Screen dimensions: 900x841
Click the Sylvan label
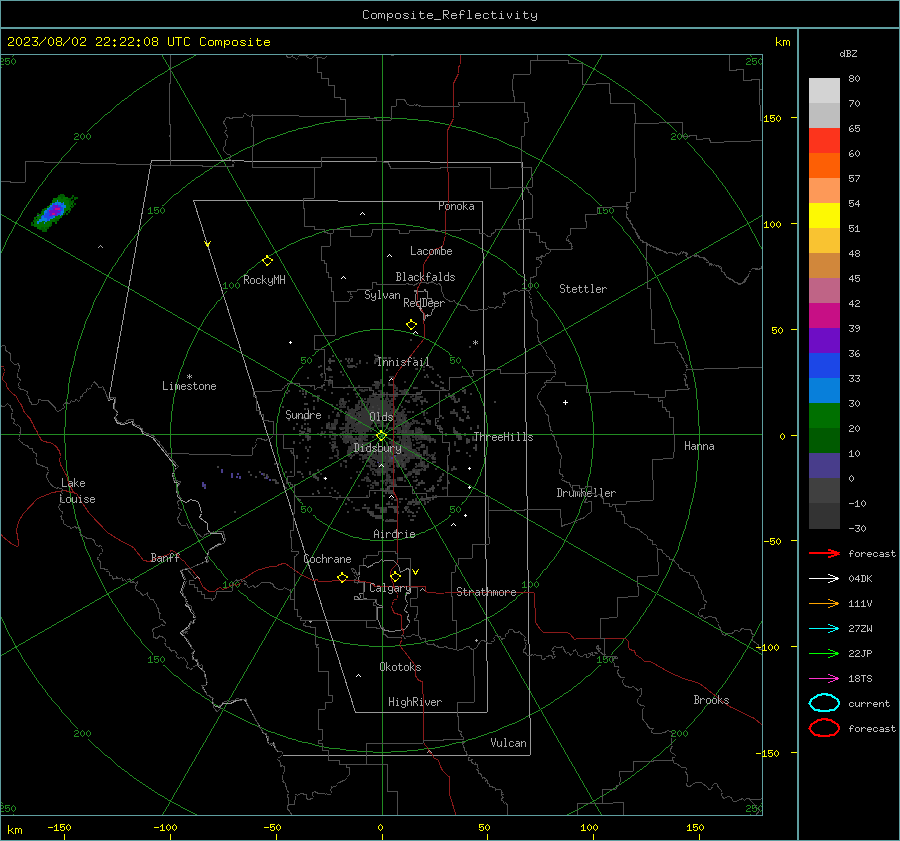click(382, 296)
